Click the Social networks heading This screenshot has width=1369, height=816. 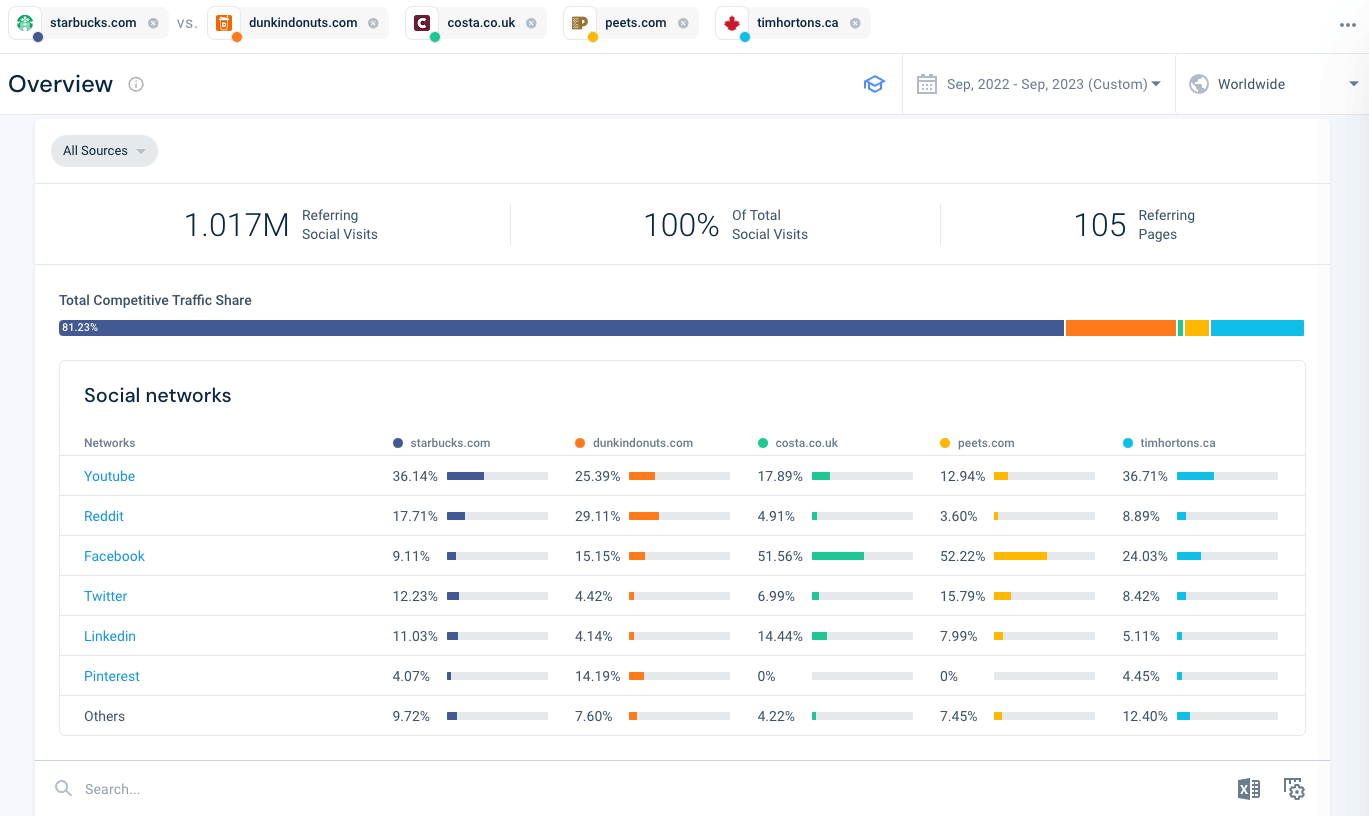point(158,395)
